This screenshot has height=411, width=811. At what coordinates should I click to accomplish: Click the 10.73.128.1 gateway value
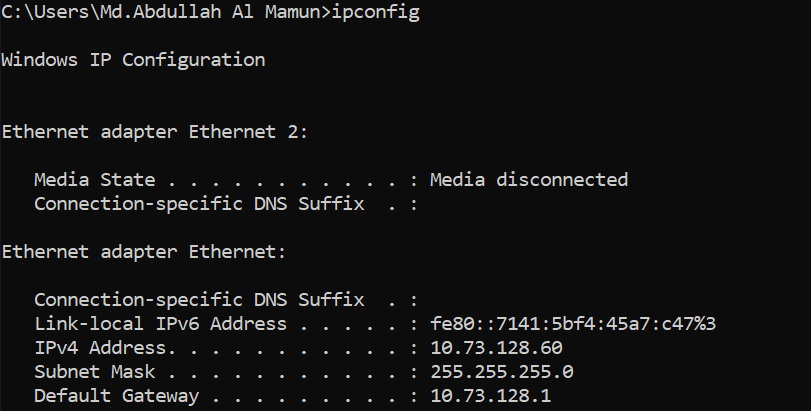click(x=491, y=396)
